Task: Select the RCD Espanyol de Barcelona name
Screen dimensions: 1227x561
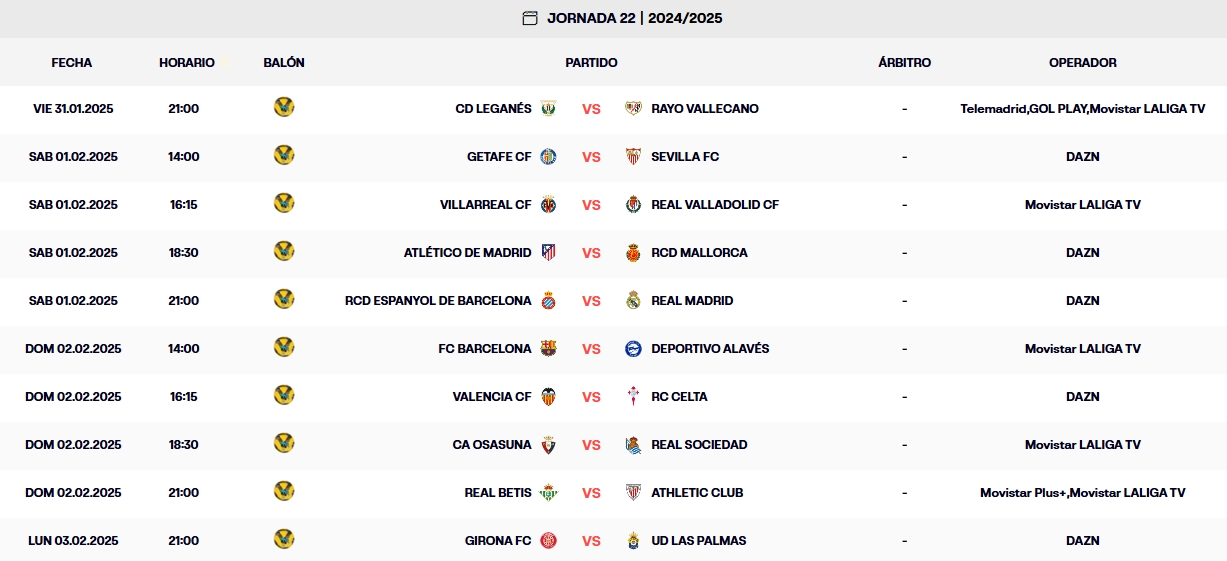Action: pyautogui.click(x=438, y=300)
